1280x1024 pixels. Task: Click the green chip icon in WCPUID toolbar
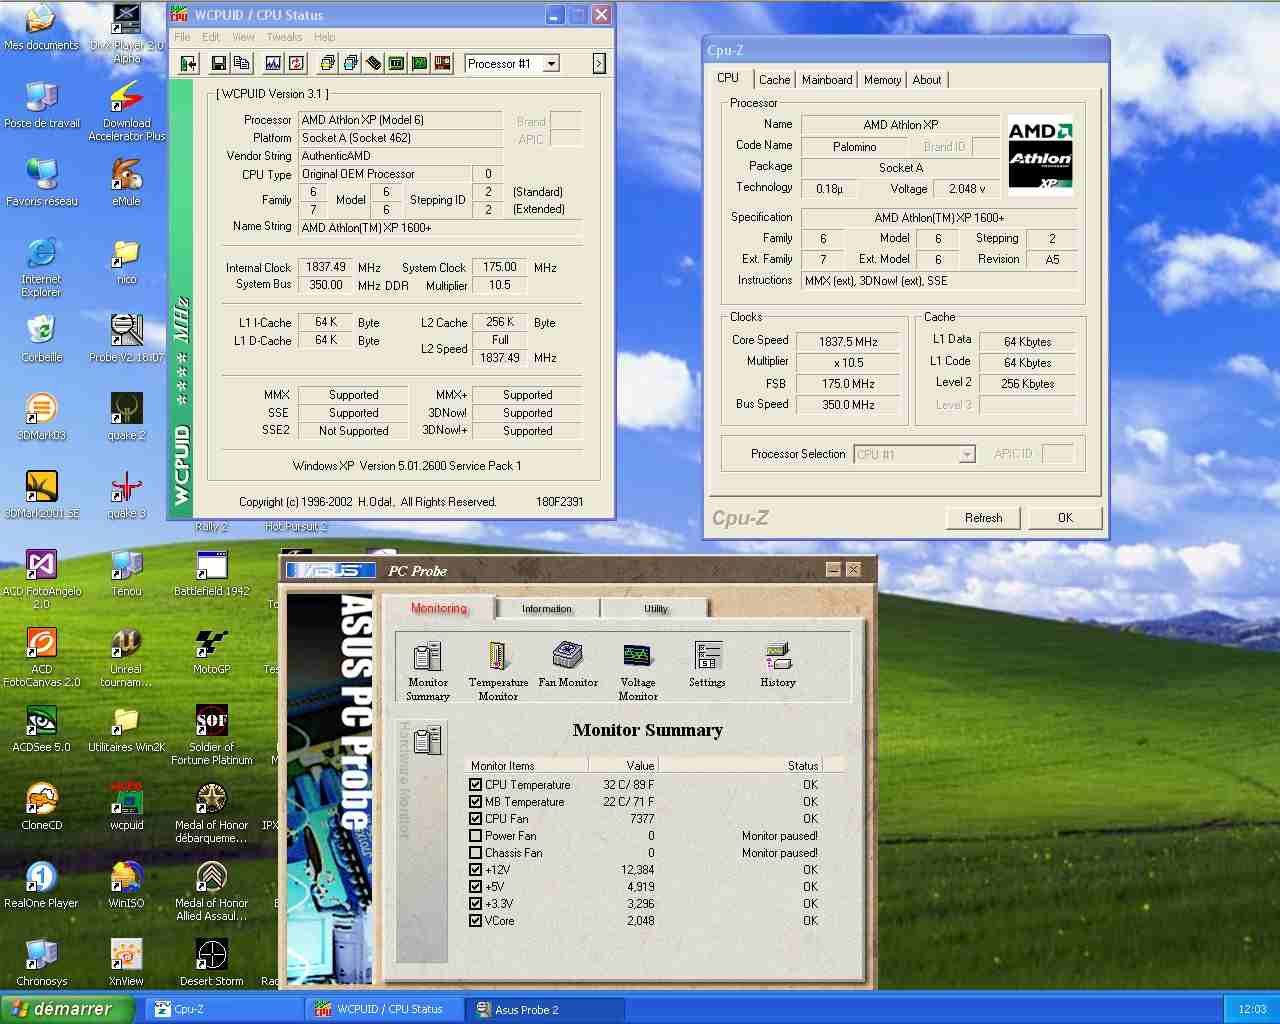(x=396, y=64)
